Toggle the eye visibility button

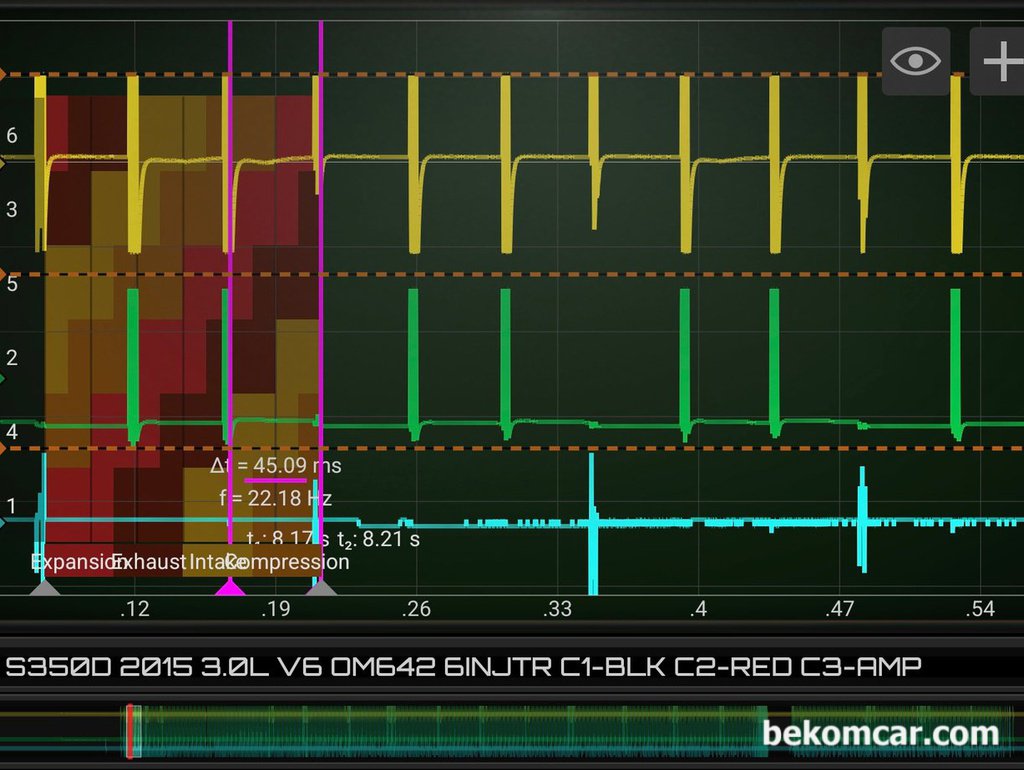pos(916,61)
